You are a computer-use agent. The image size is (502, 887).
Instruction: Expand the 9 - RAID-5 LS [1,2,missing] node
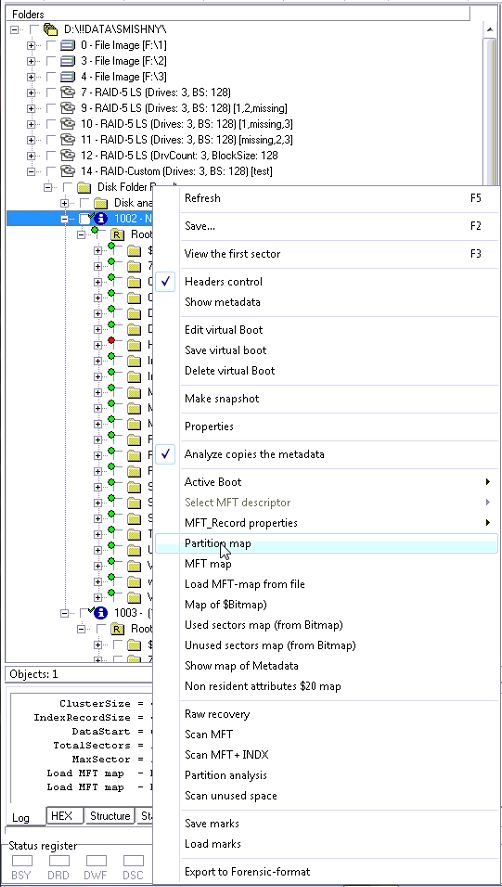tap(32, 108)
